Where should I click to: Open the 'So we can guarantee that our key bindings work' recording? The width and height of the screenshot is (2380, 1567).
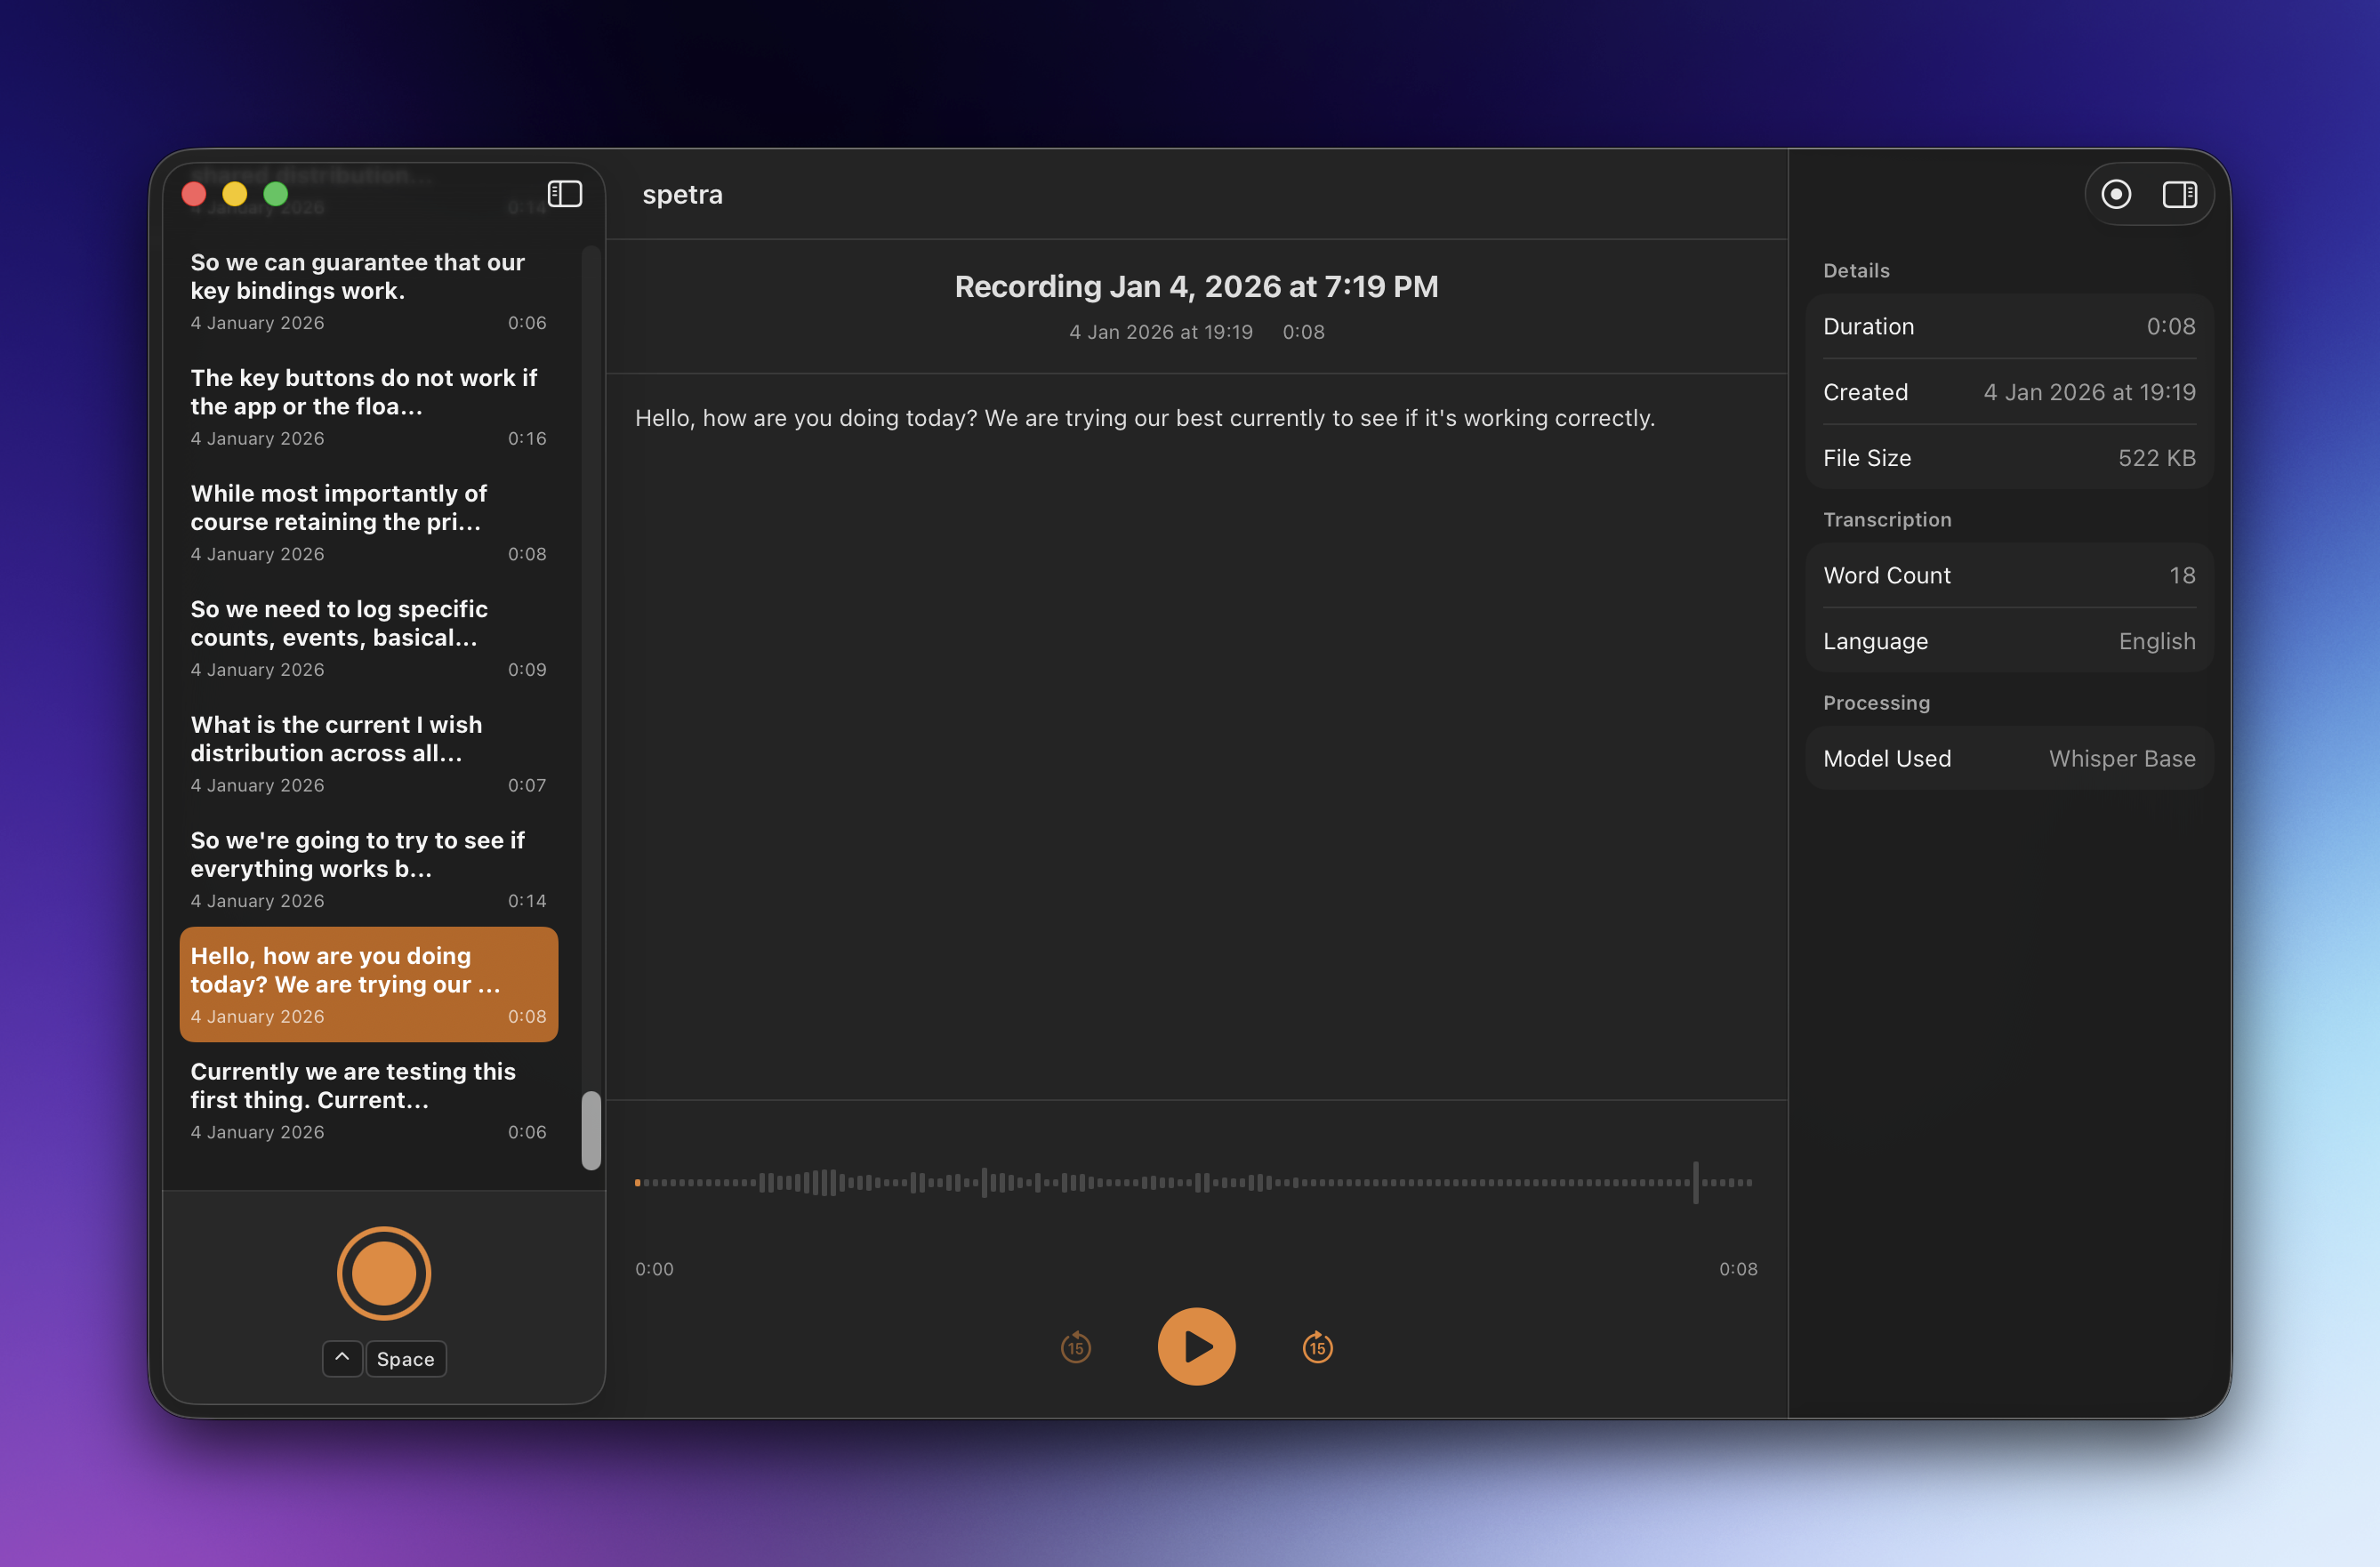pyautogui.click(x=368, y=290)
